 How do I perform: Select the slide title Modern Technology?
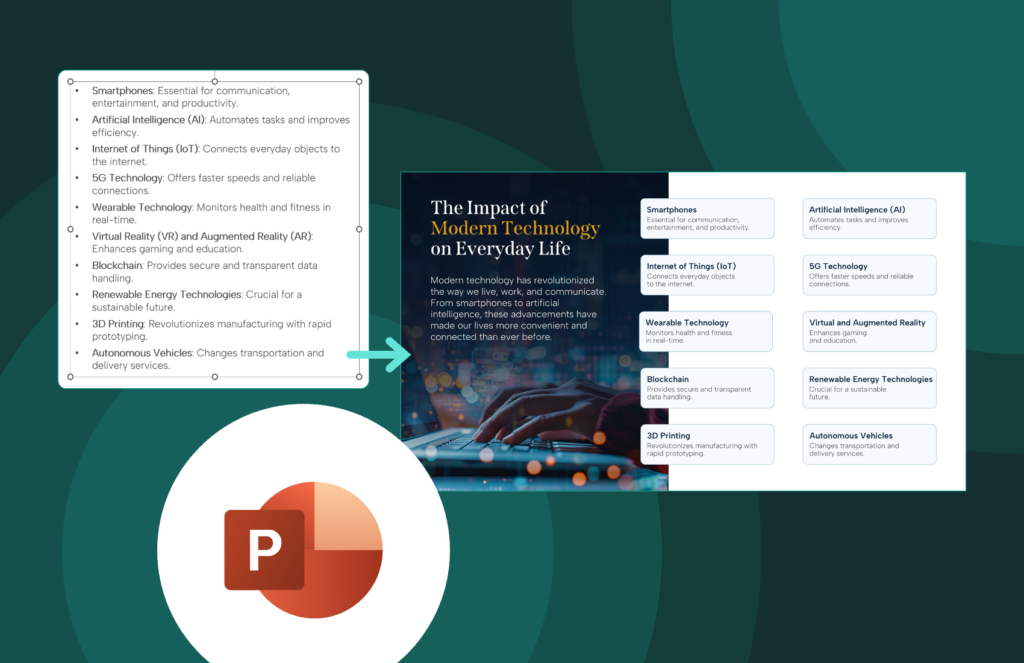point(513,228)
